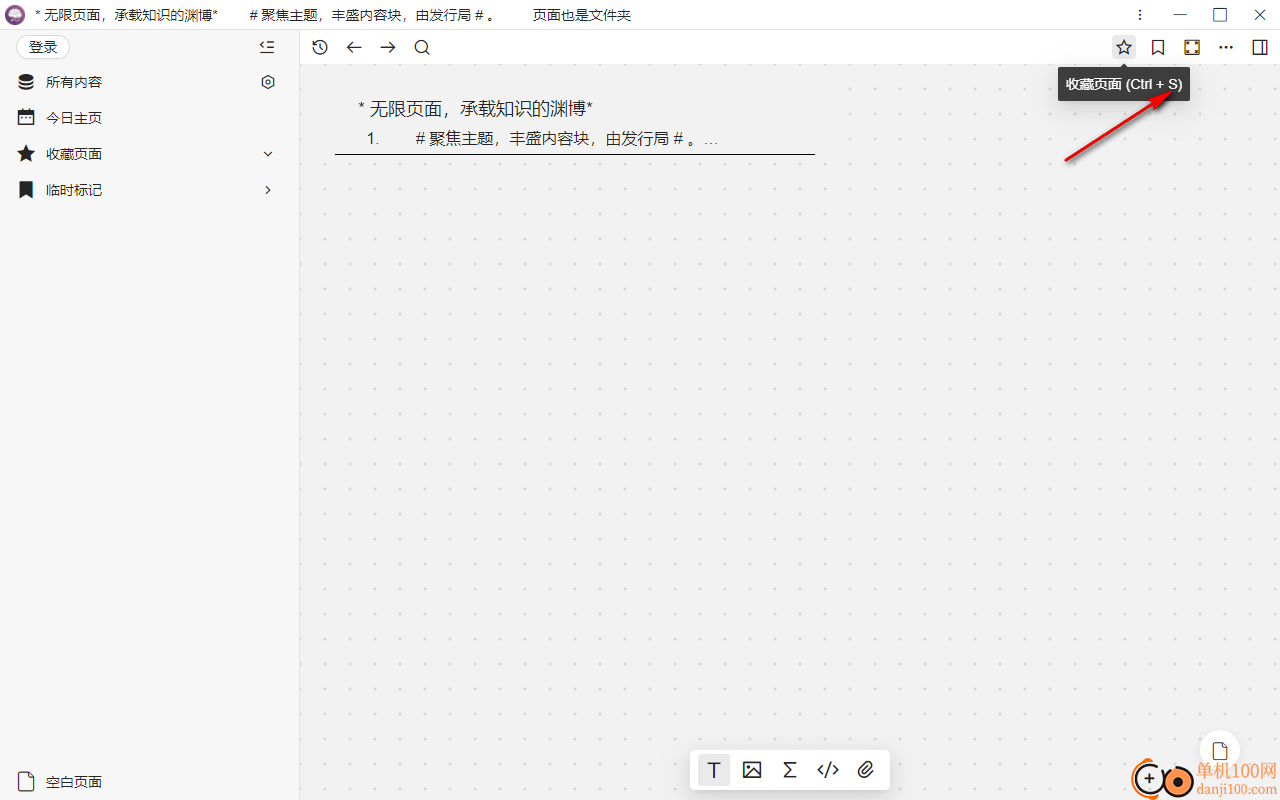
Task: Insert a formula with sigma icon
Action: point(790,770)
